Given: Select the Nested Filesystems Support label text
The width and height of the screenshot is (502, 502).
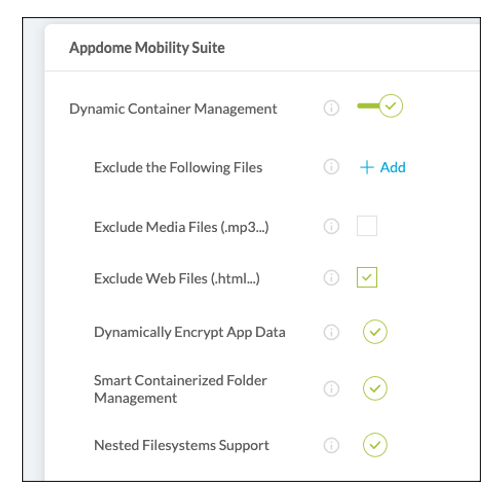Looking at the screenshot, I should 181,445.
